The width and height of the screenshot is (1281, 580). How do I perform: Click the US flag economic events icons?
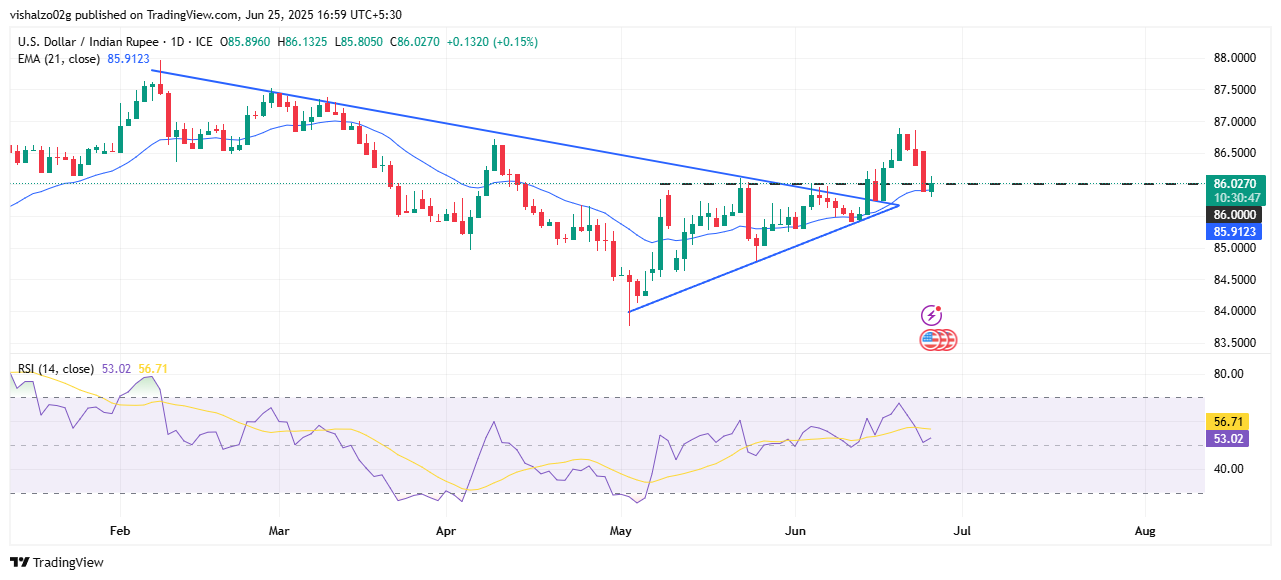[x=938, y=340]
